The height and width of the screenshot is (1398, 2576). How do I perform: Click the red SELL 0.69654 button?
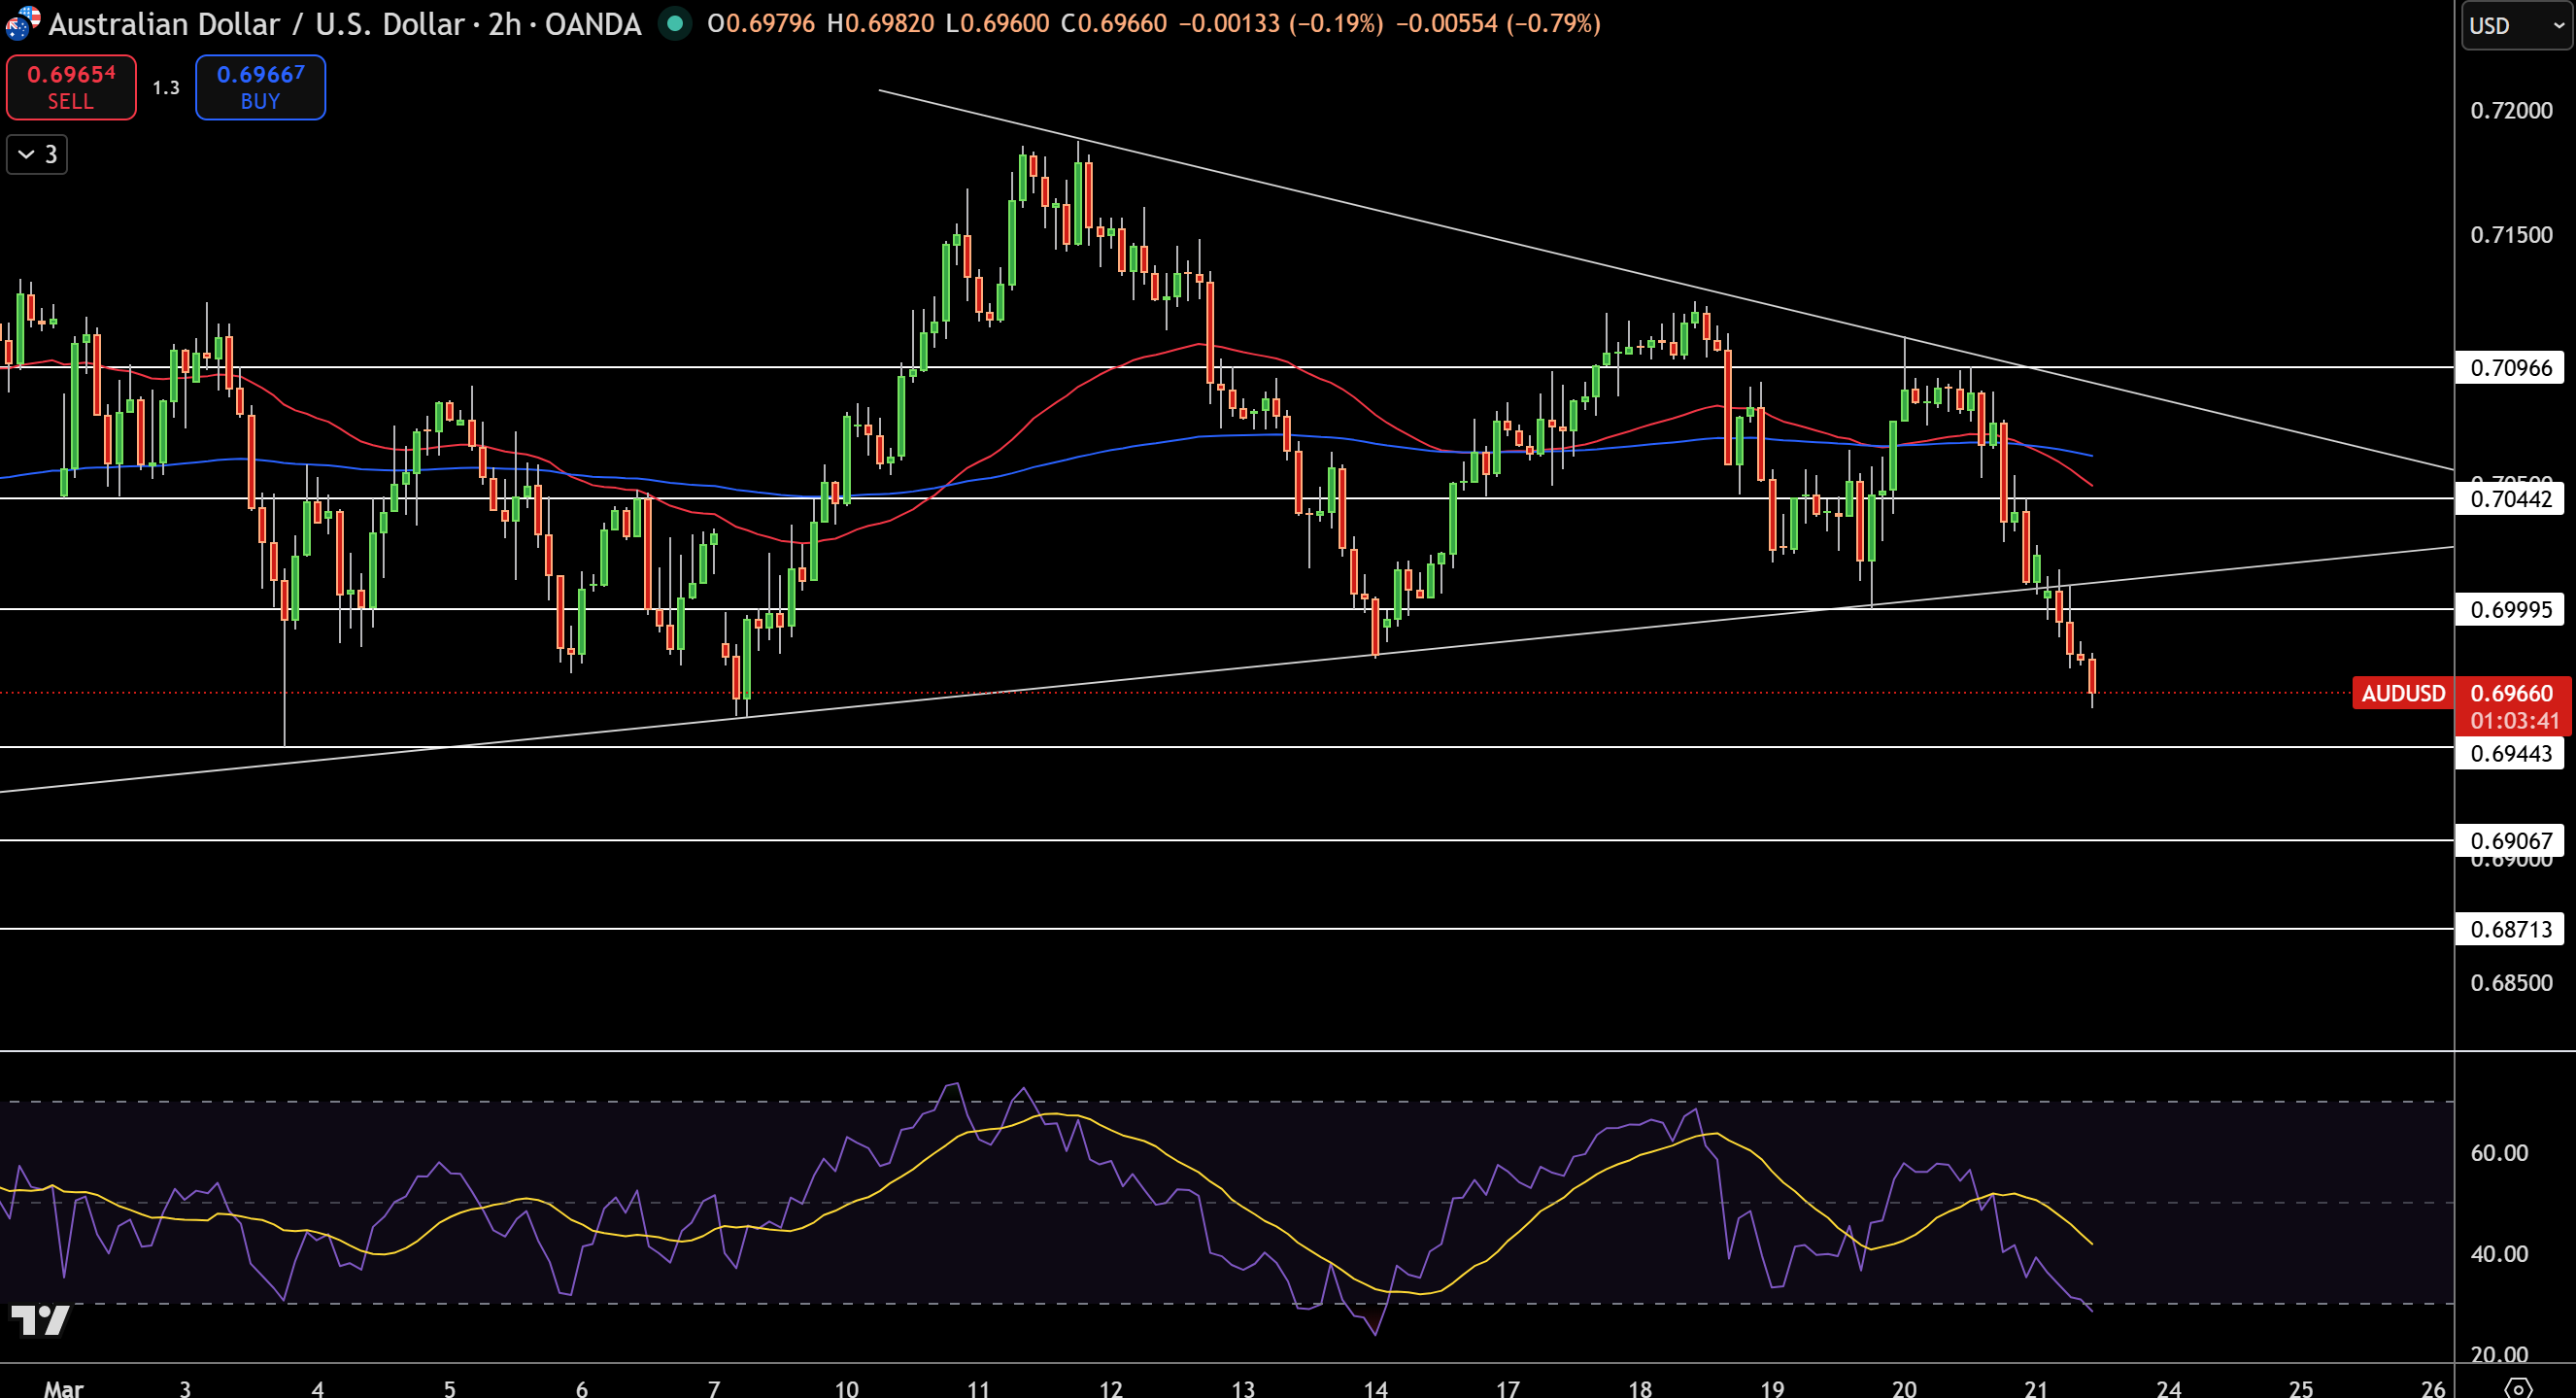coord(71,87)
